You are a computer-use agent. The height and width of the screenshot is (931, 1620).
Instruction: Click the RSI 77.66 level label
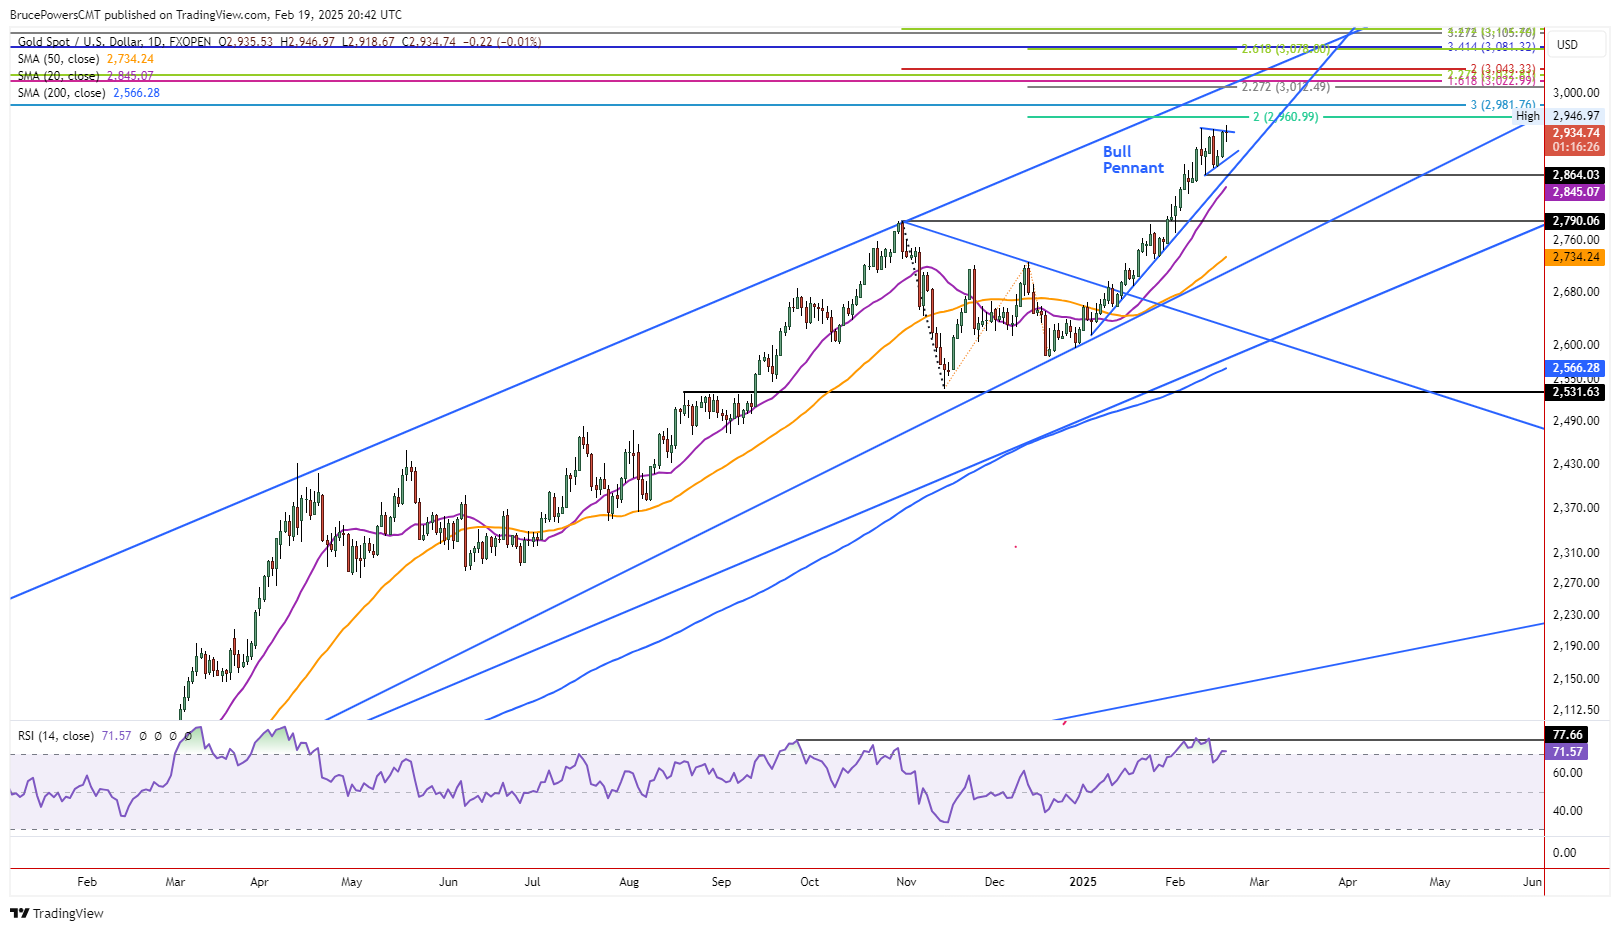1567,735
